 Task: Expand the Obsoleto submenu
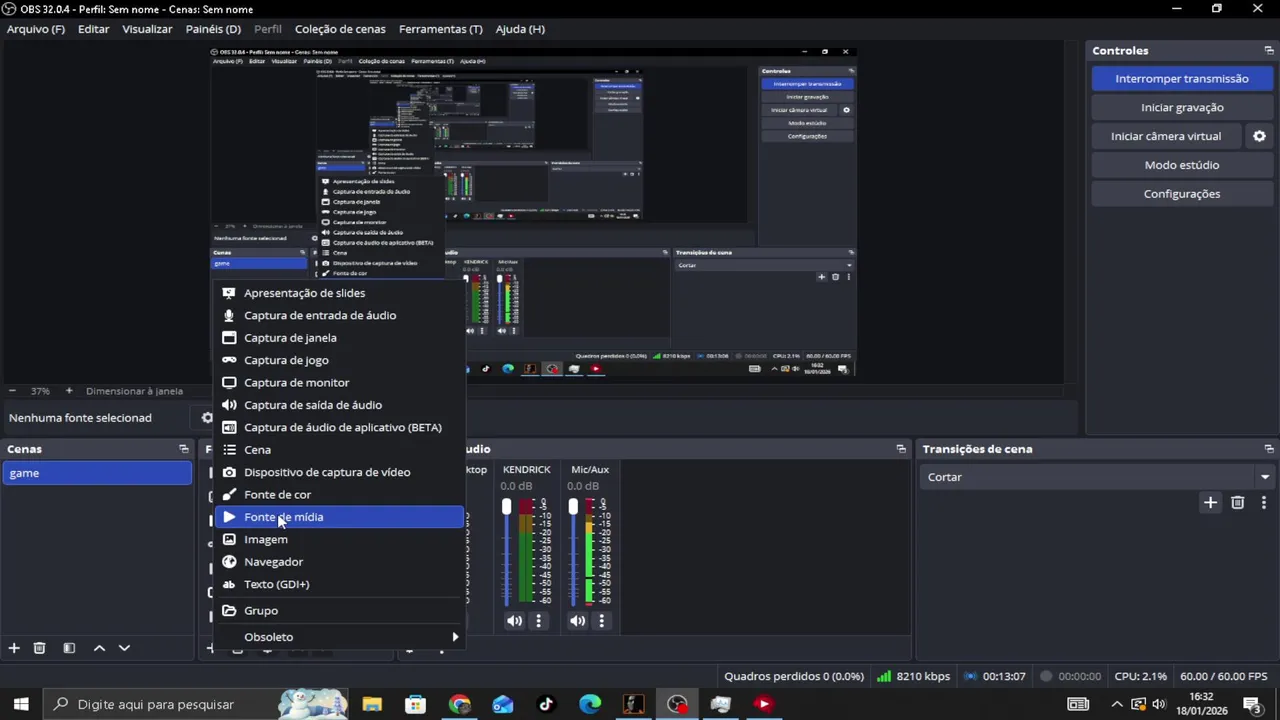(x=339, y=637)
